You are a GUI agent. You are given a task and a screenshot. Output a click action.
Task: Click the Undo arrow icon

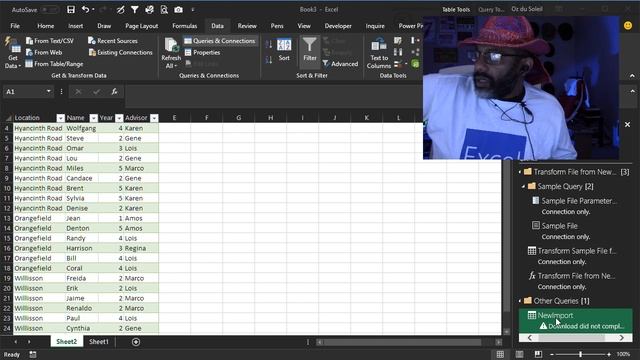(85, 9)
